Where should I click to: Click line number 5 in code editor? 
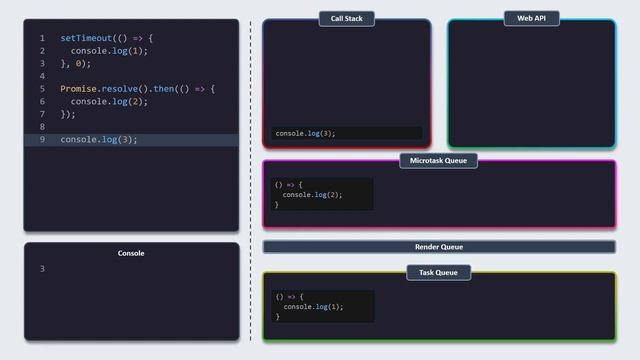coord(42,89)
